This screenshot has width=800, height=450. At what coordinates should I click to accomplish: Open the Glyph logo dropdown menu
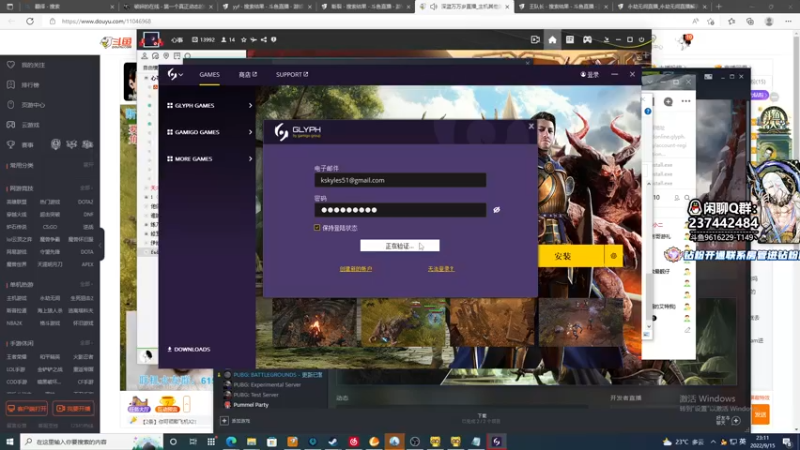174,74
